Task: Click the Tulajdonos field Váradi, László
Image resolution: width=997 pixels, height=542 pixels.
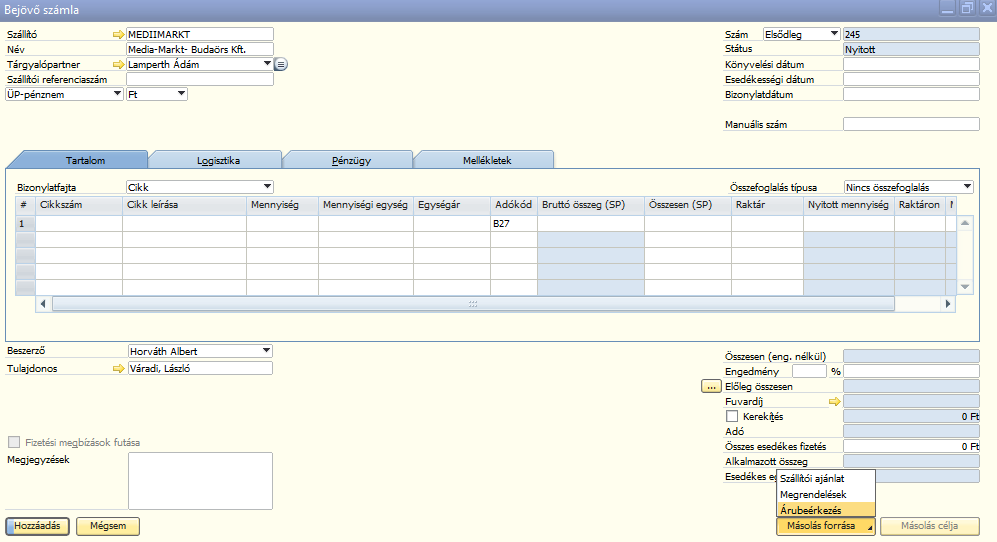Action: 200,368
